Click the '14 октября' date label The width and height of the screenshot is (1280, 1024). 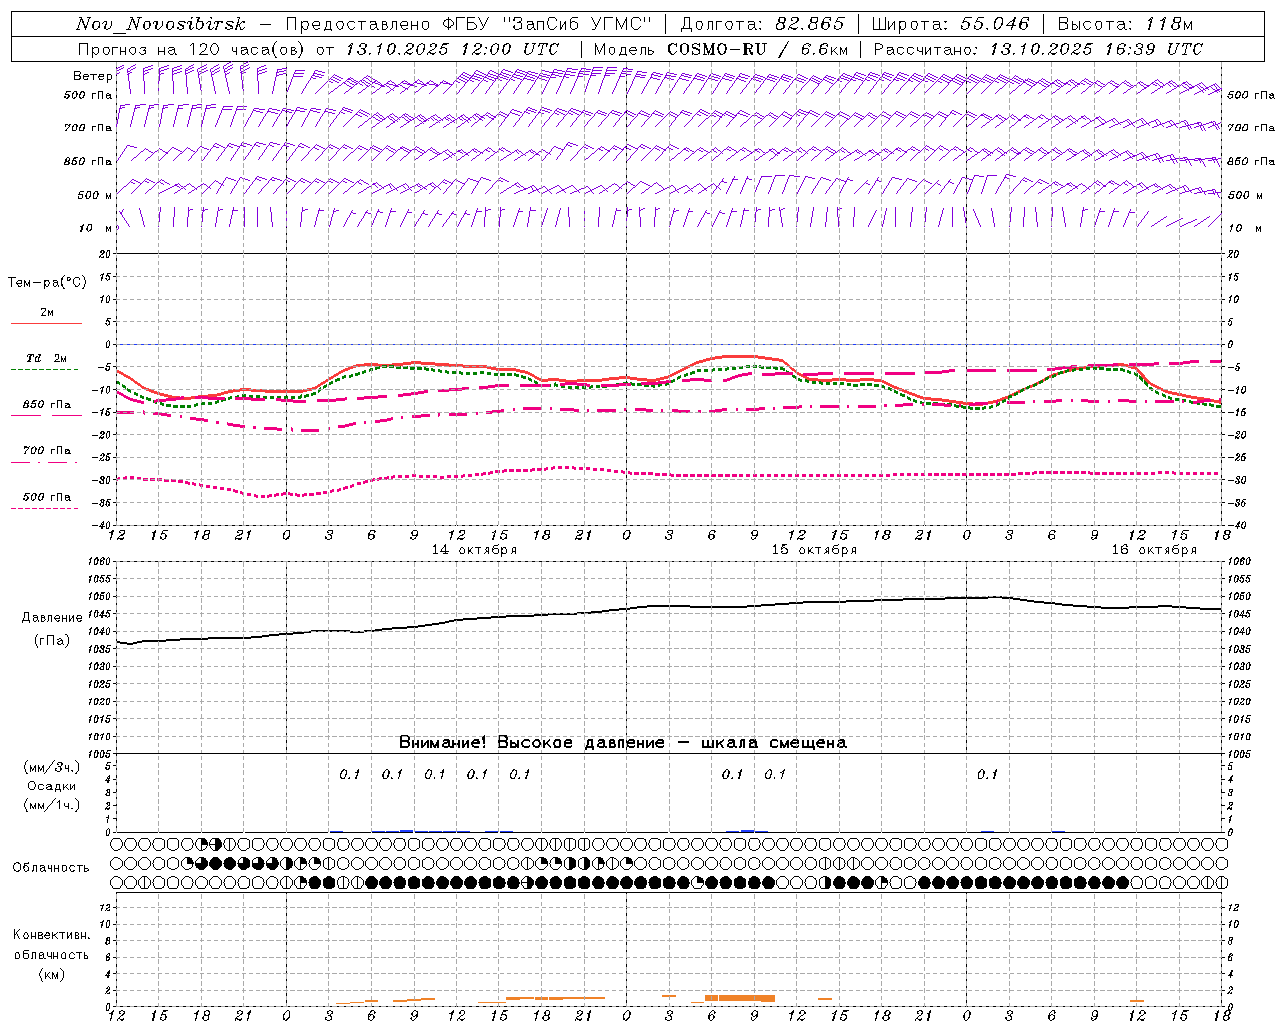point(474,550)
